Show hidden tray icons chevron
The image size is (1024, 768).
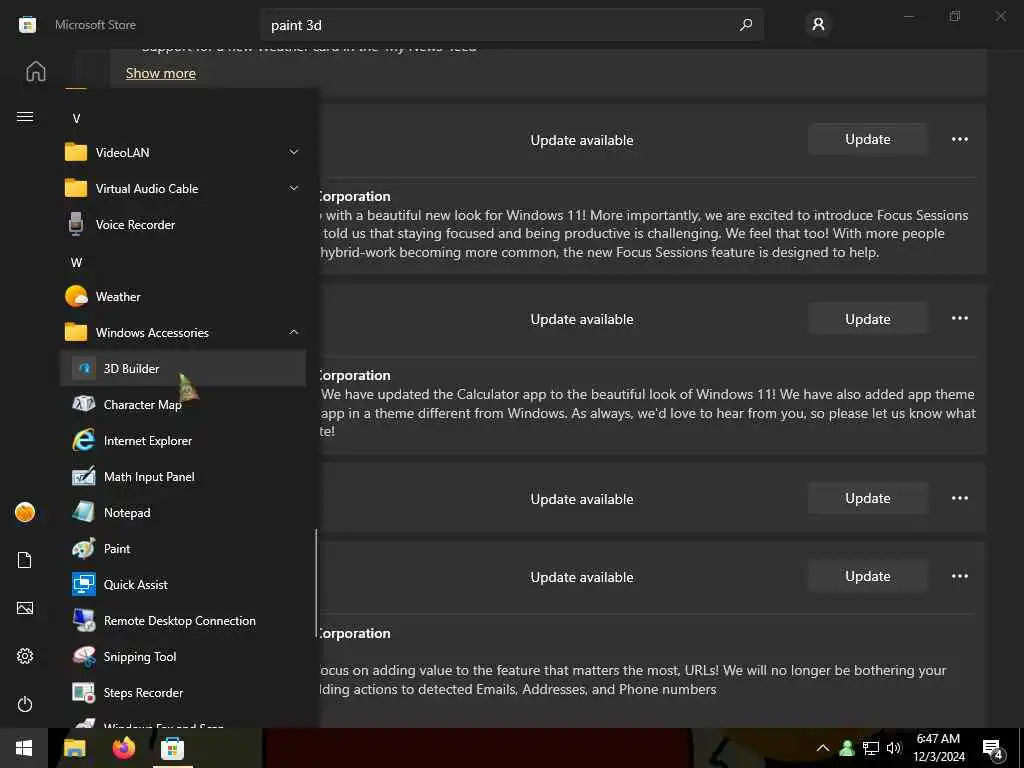(x=823, y=748)
